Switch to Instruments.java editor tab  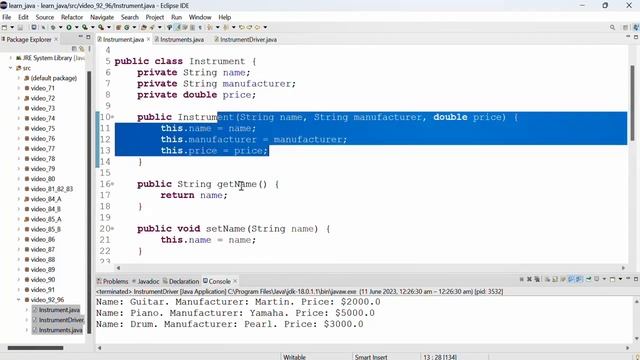179,40
